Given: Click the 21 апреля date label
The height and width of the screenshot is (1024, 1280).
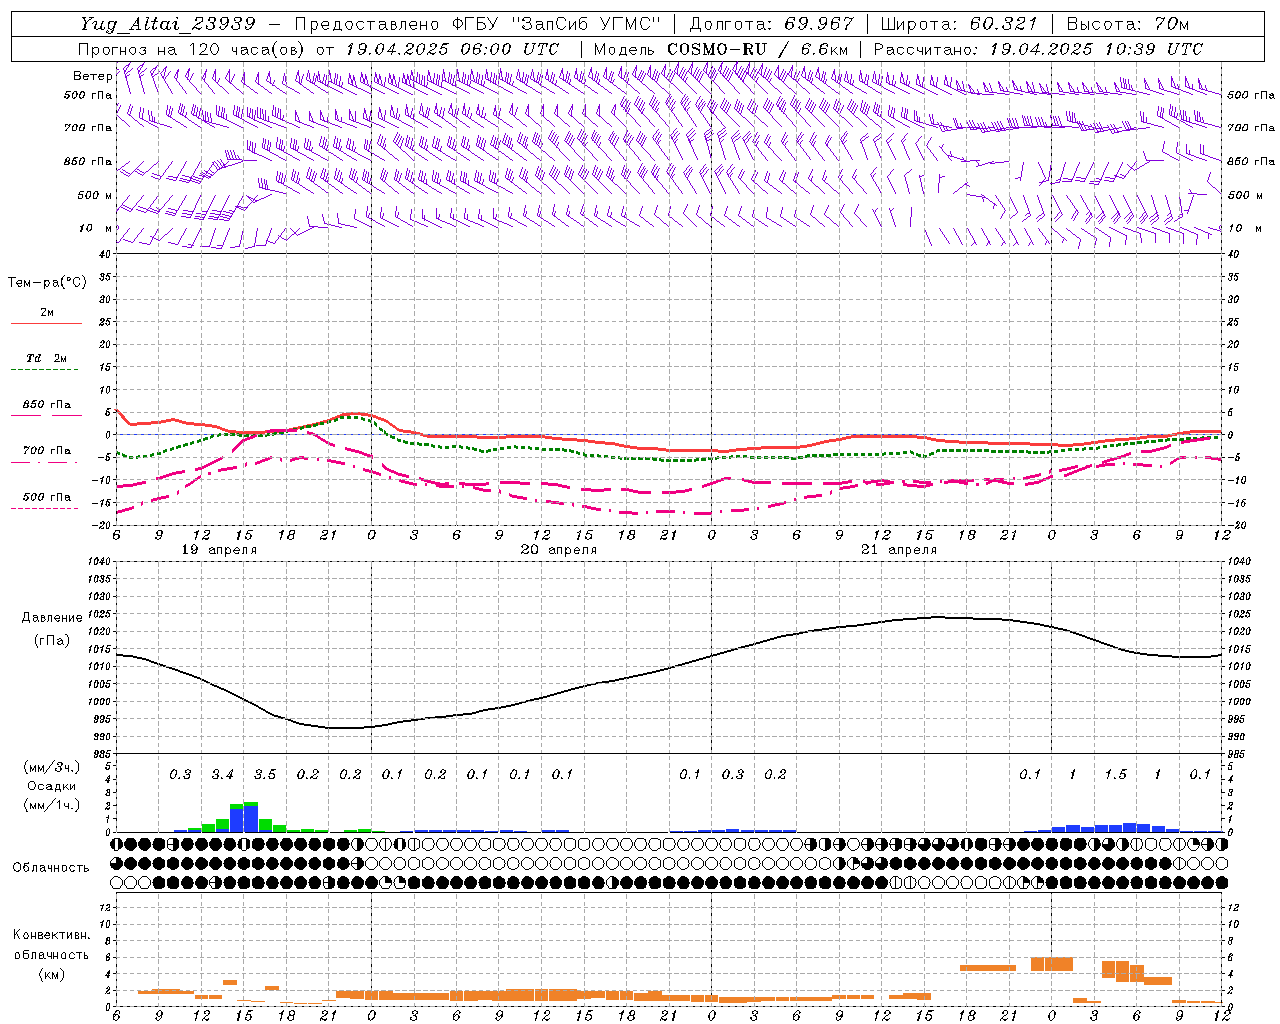Looking at the screenshot, I should 898,550.
